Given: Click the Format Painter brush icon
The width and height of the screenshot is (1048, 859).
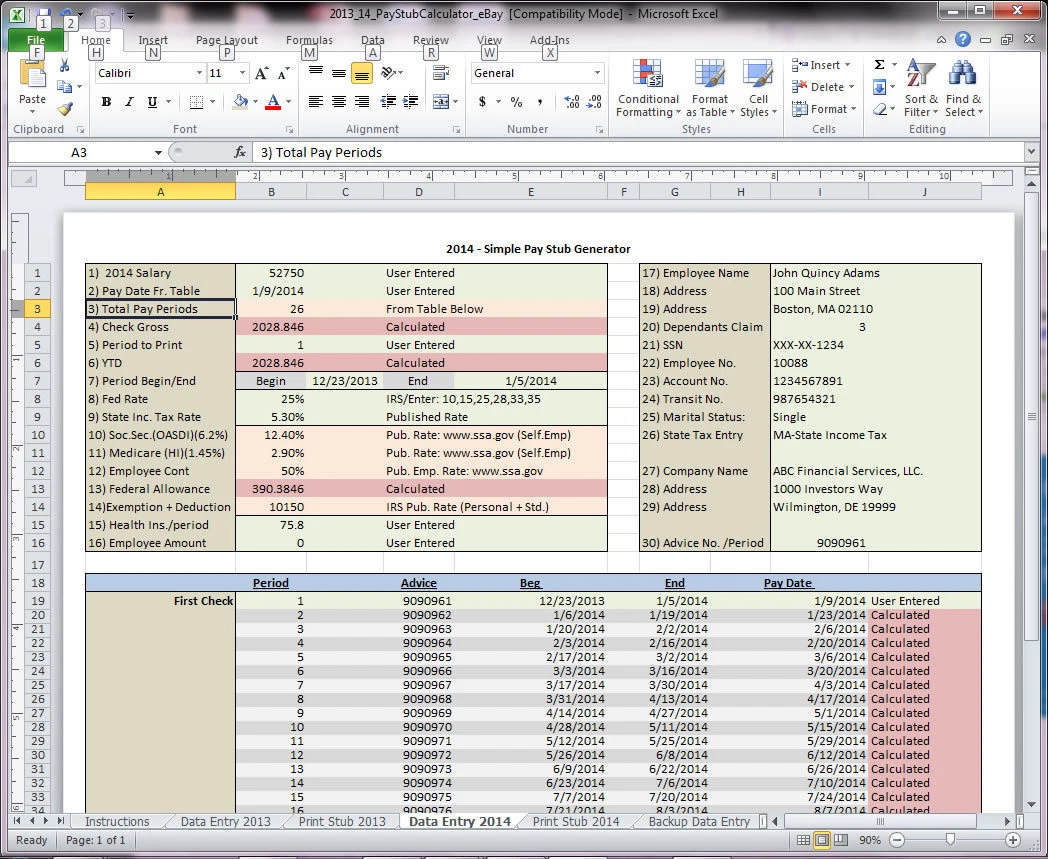Looking at the screenshot, I should point(65,109).
